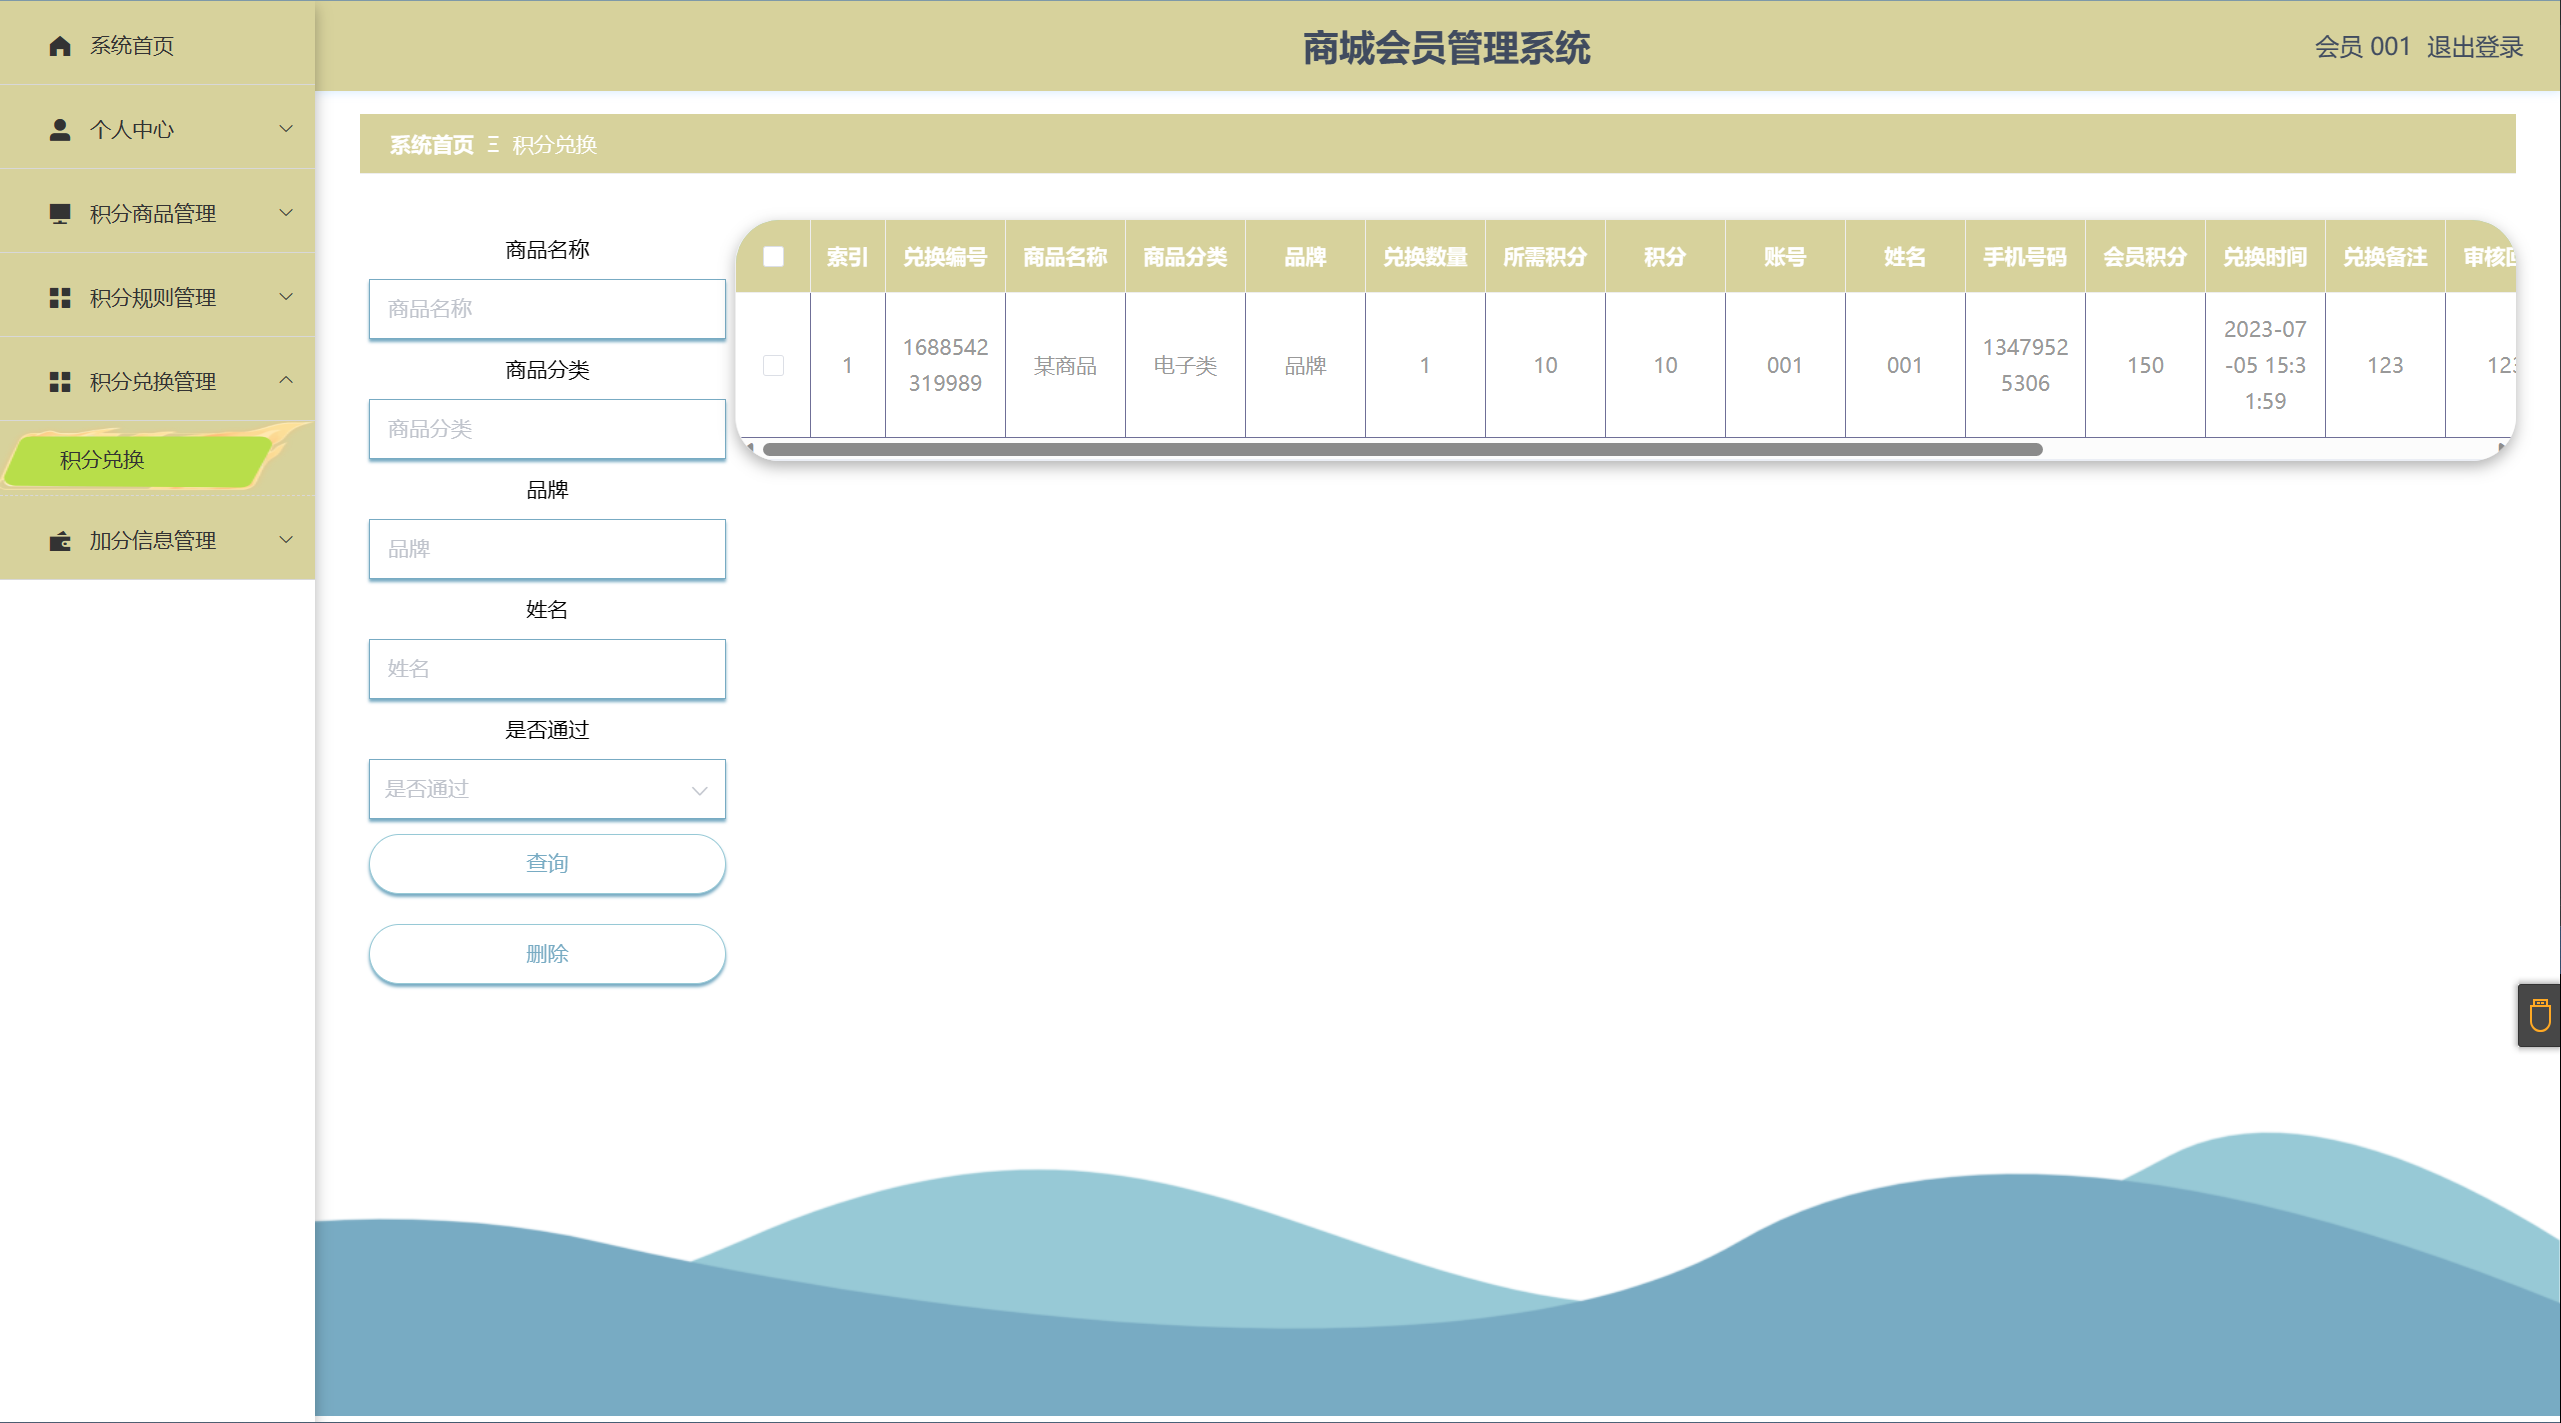Screen dimensions: 2561x1423
Task: Click the table's horizontal scrollbar
Action: point(1400,449)
